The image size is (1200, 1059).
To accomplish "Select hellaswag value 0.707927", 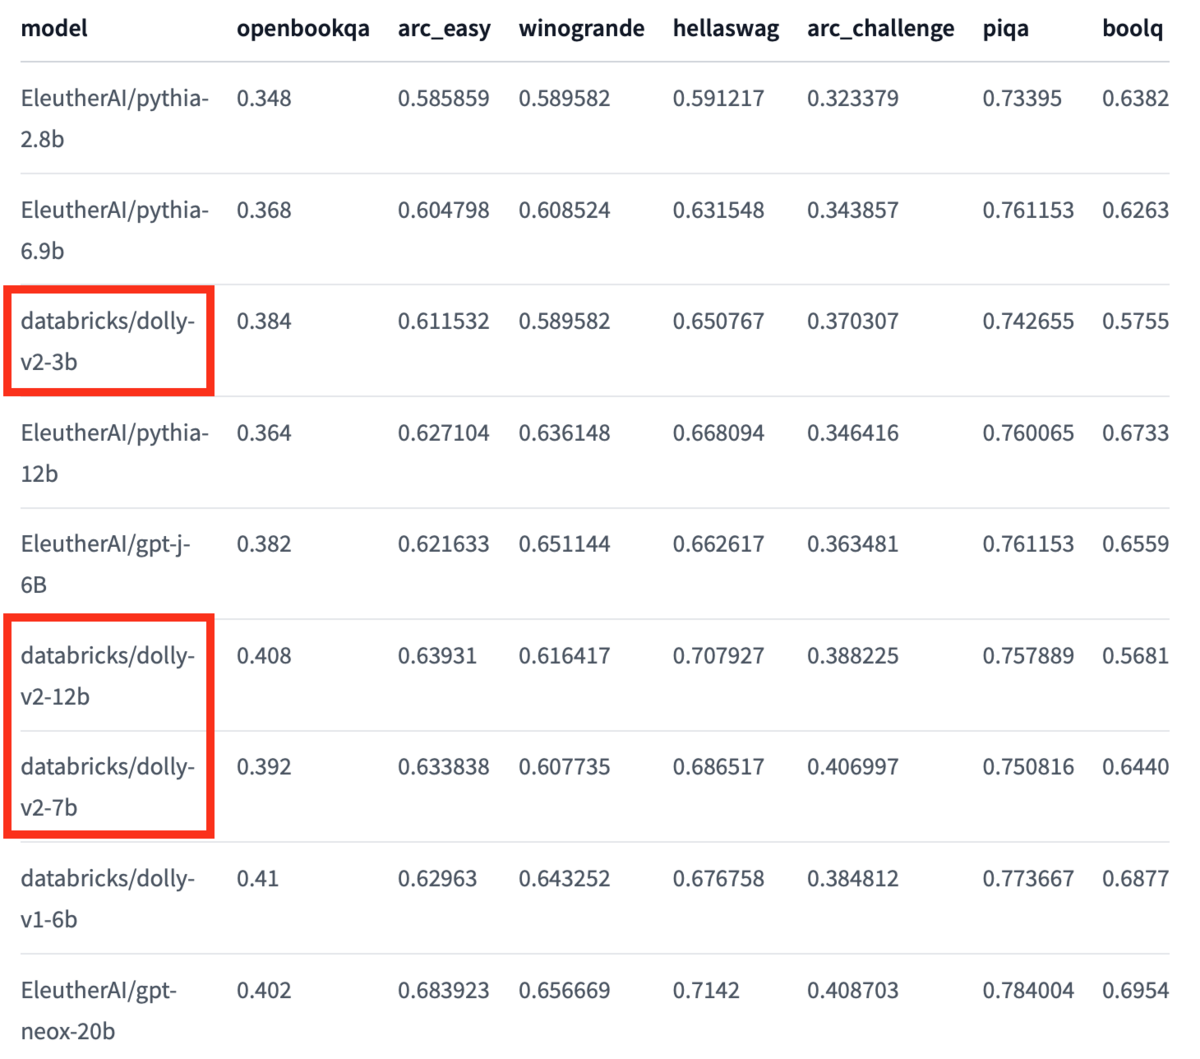I will [719, 656].
